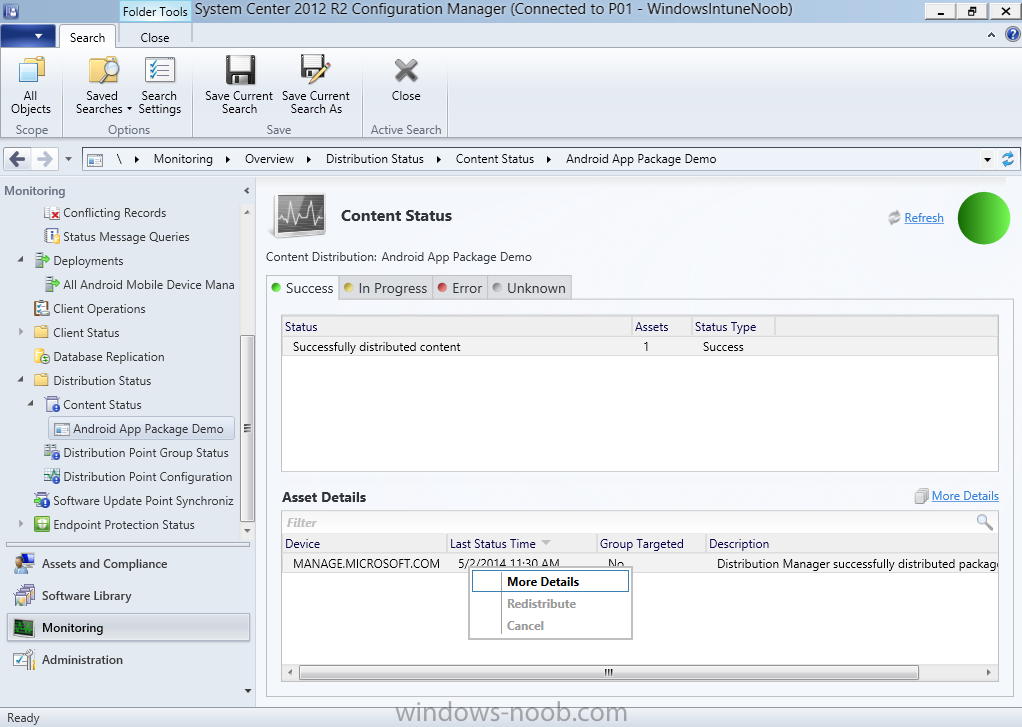The height and width of the screenshot is (727, 1022).
Task: Collapse the Content Status tree node
Action: (x=31, y=404)
